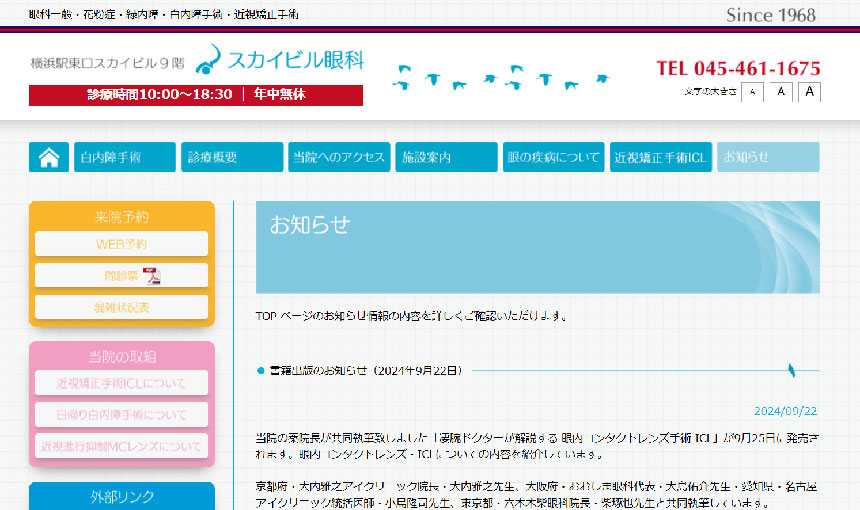Click the 診療時間10:00～18:30 banner

click(196, 95)
